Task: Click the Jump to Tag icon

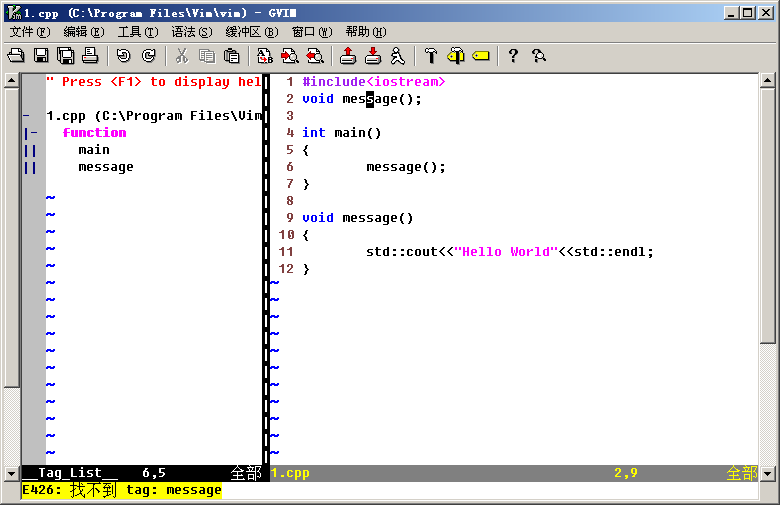Action: [481, 55]
